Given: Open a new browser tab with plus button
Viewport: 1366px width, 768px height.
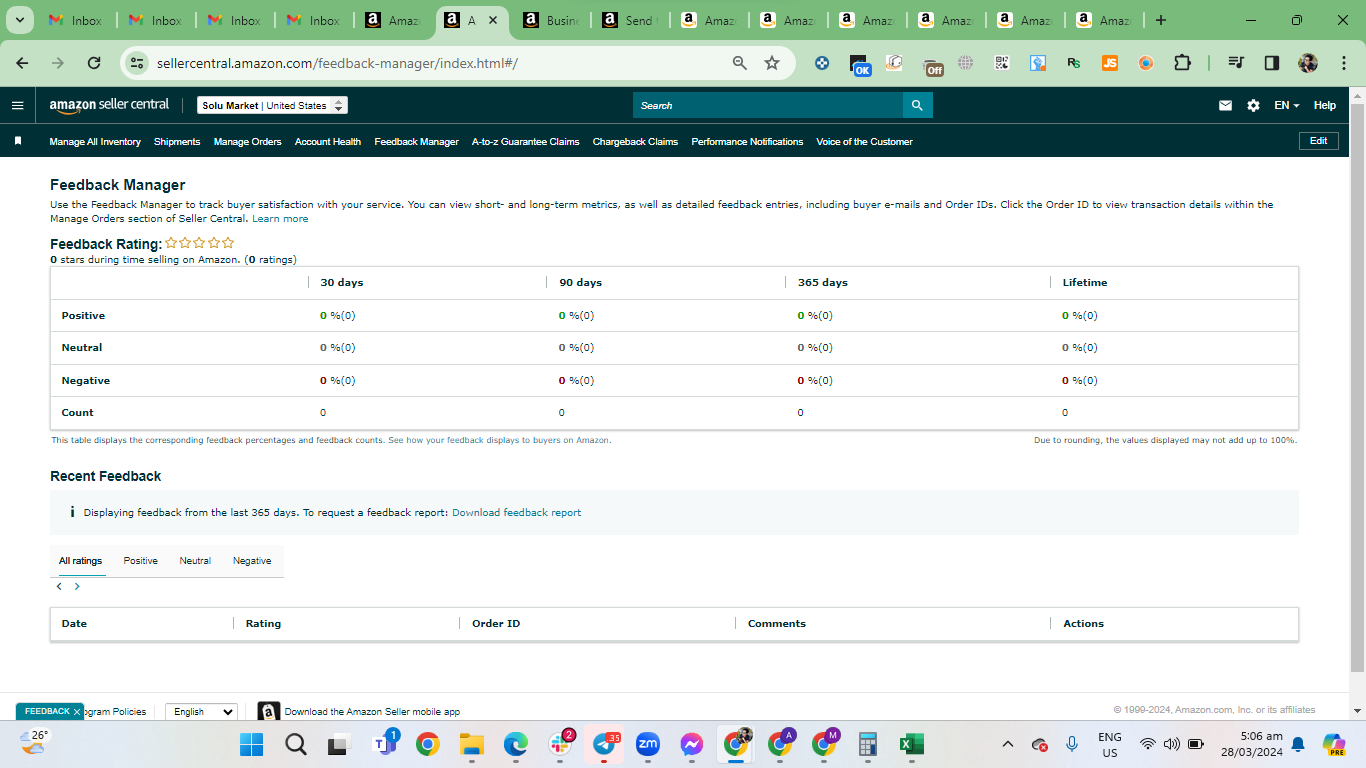Looking at the screenshot, I should (x=1160, y=20).
